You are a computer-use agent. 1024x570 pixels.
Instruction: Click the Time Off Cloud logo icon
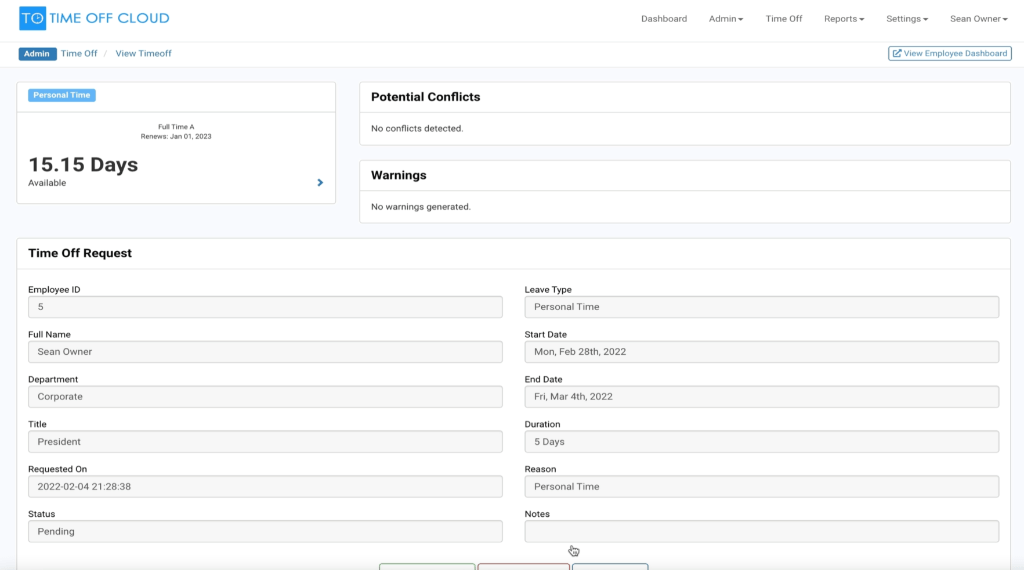click(x=32, y=18)
